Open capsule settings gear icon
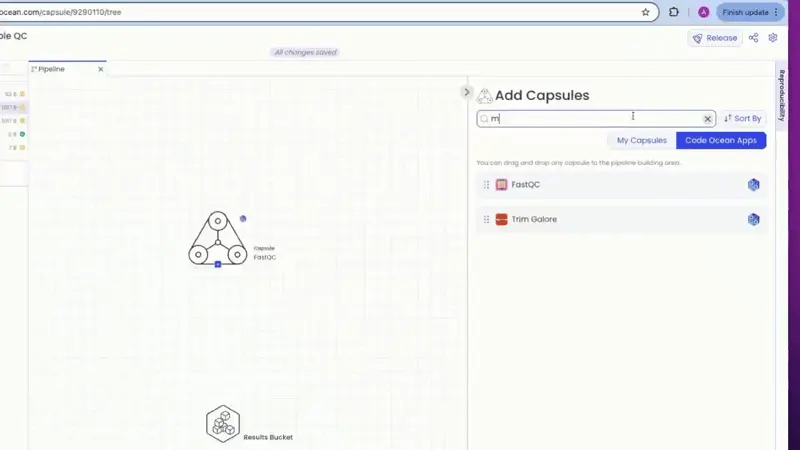 coord(773,38)
